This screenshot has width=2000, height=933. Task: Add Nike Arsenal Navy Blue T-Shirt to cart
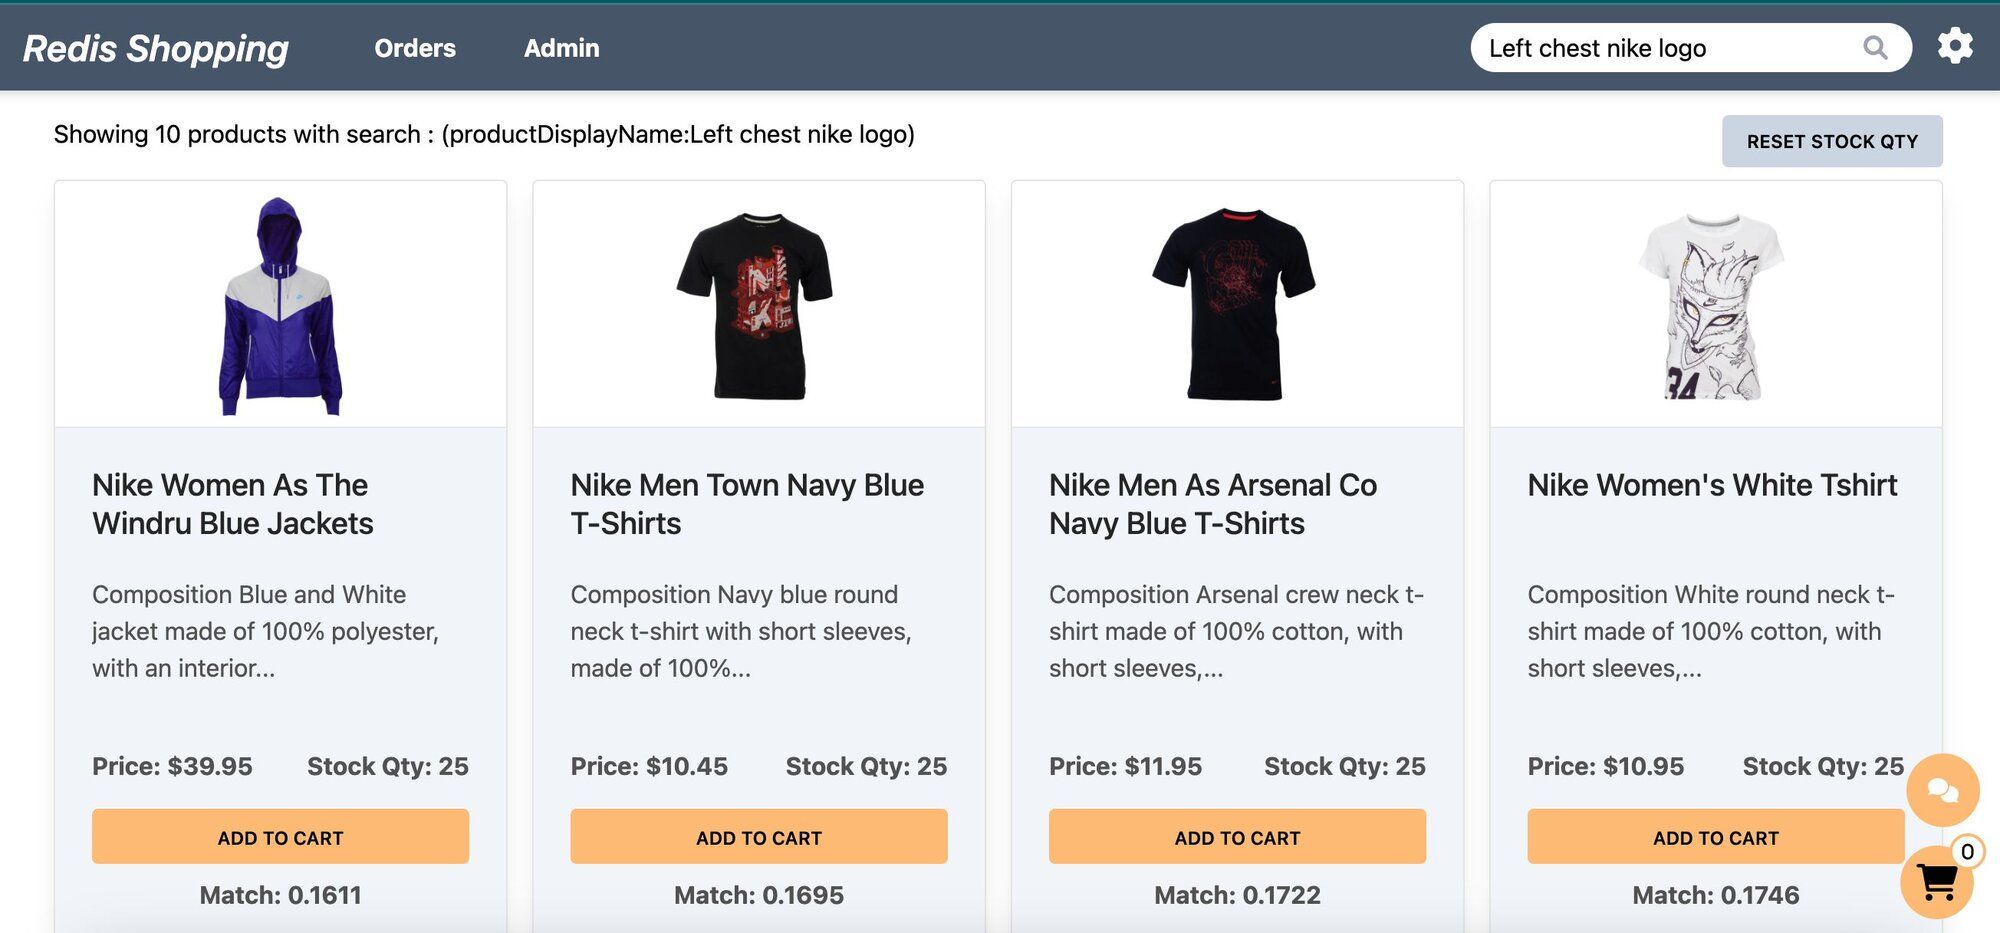[1237, 837]
